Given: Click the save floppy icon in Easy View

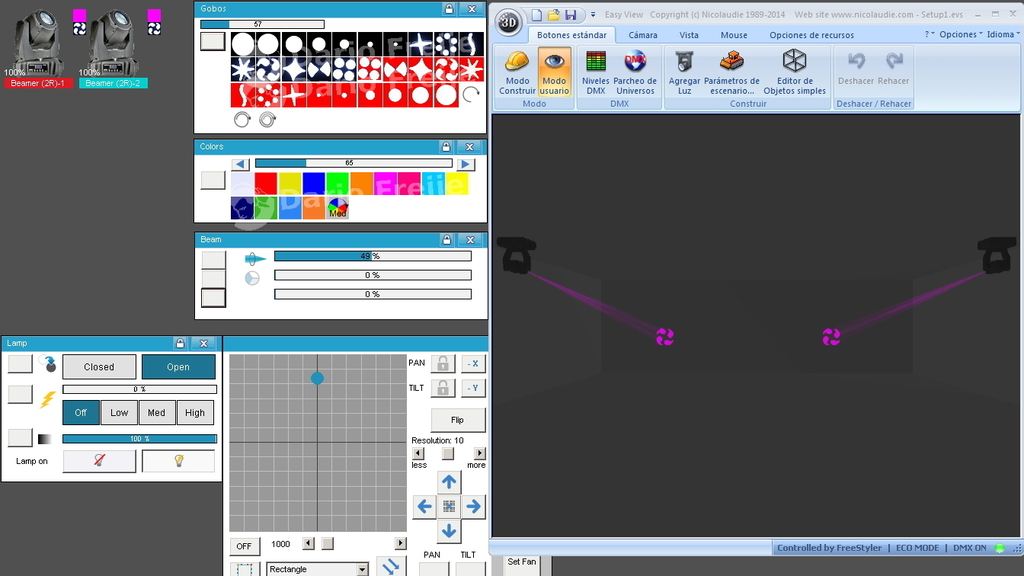Looking at the screenshot, I should [571, 14].
